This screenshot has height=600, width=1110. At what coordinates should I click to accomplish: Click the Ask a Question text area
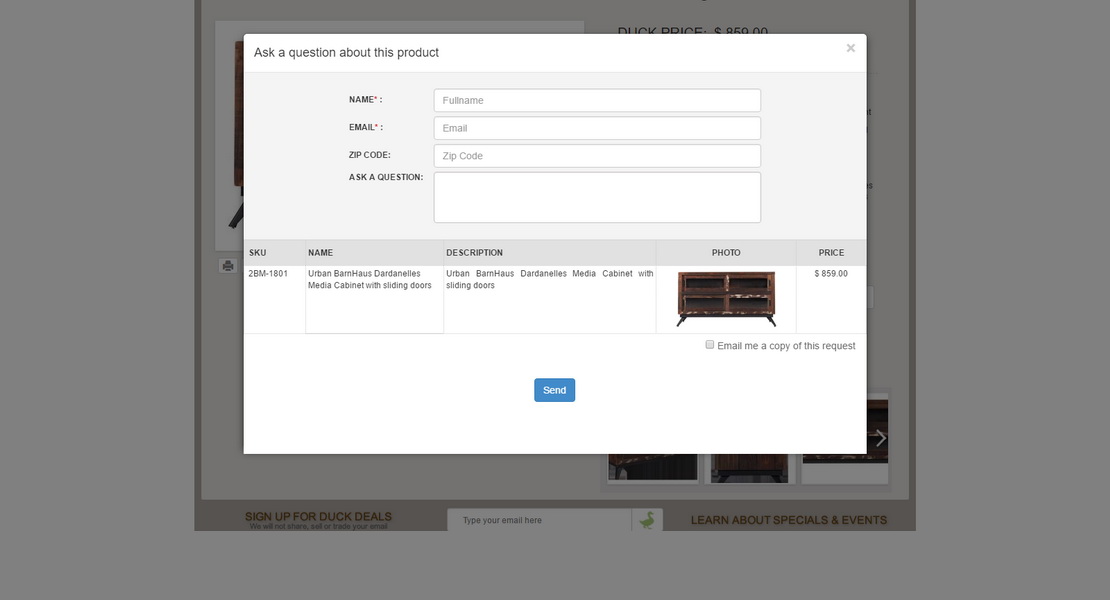[x=597, y=197]
